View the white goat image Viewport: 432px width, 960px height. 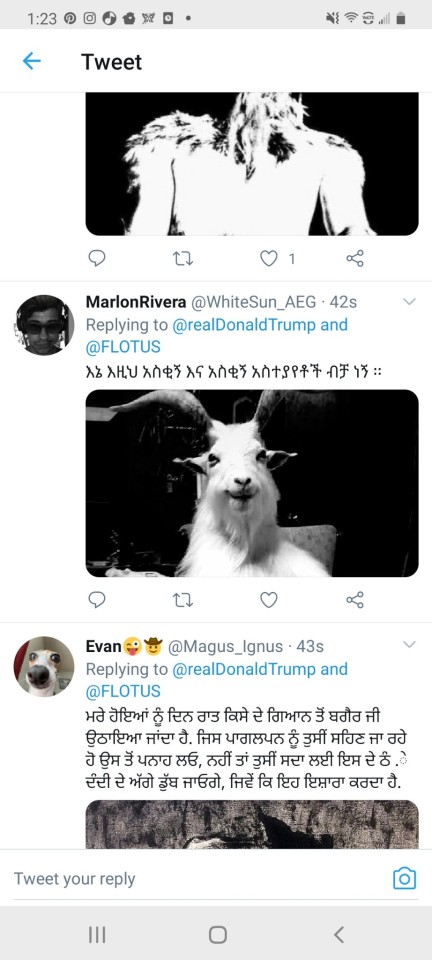pos(252,483)
